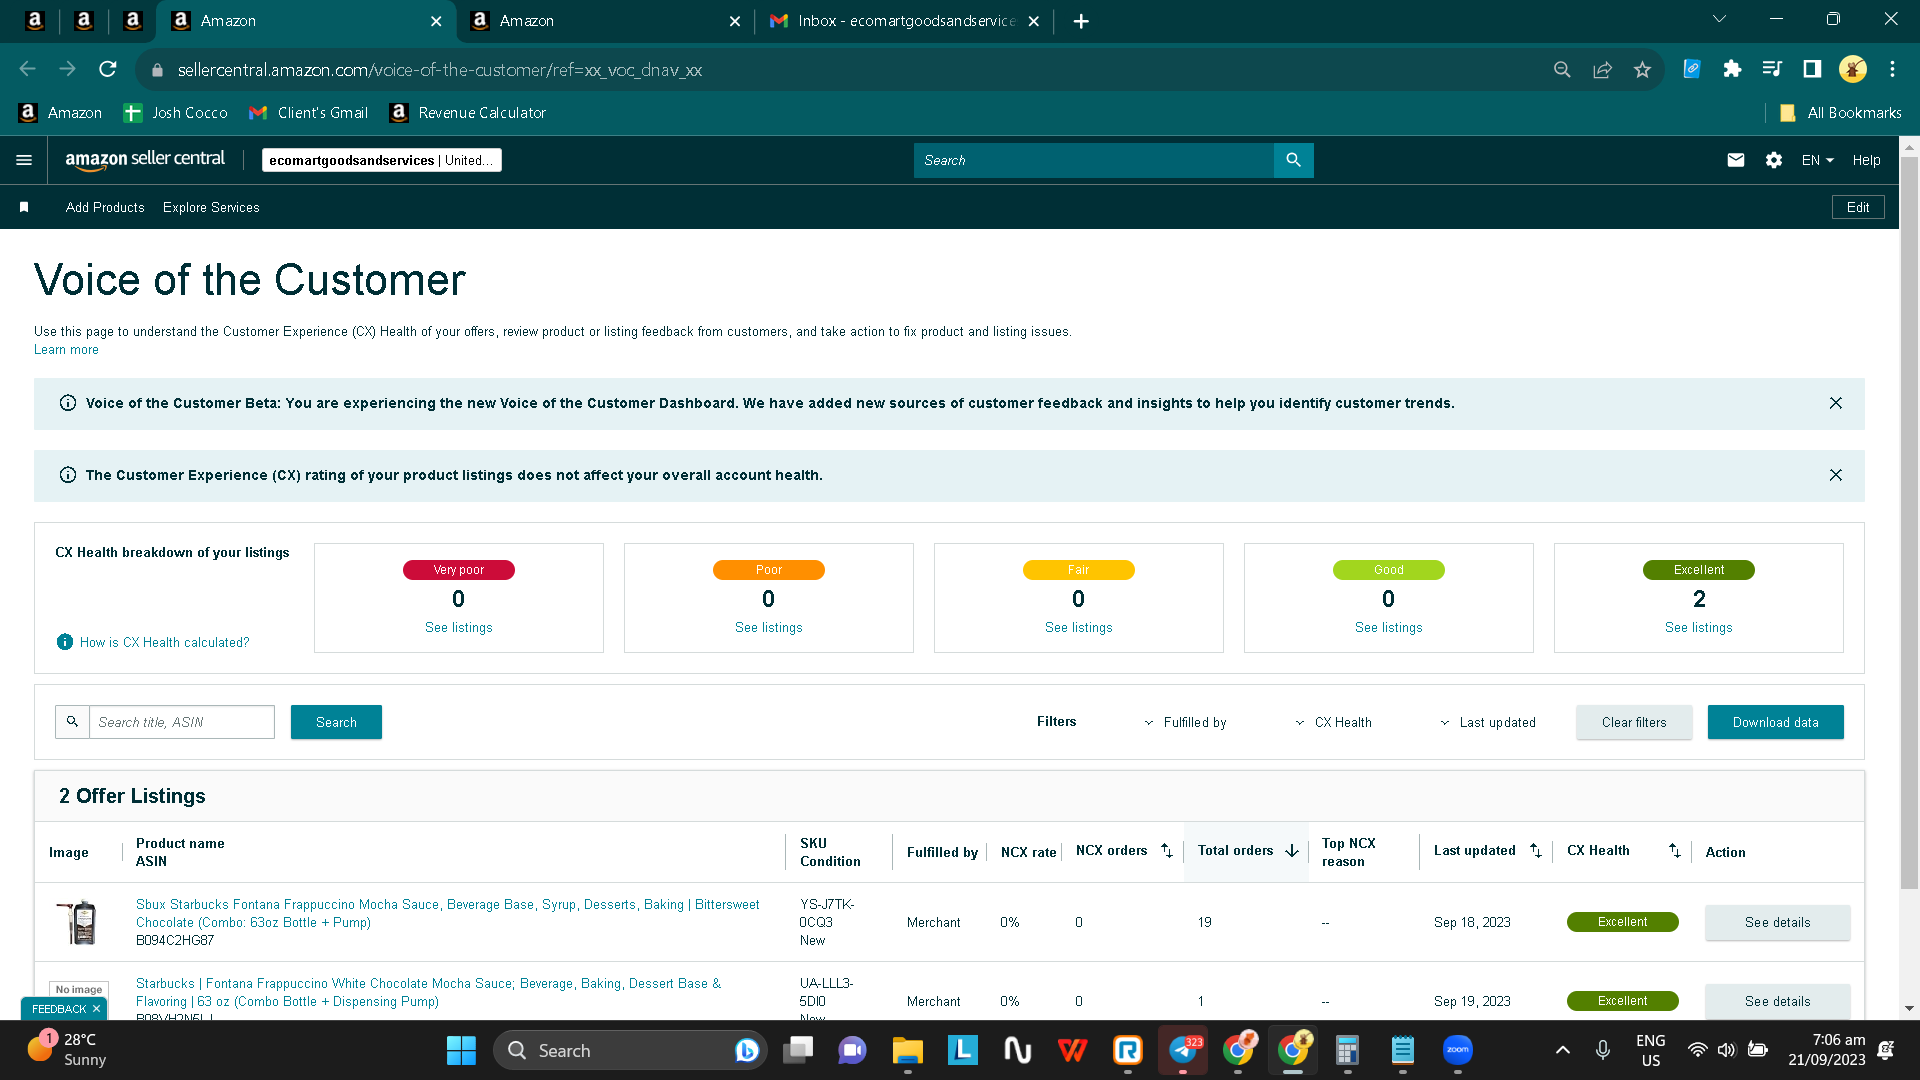Click the Search title, ASIN input field
The width and height of the screenshot is (1920, 1080).
[182, 722]
